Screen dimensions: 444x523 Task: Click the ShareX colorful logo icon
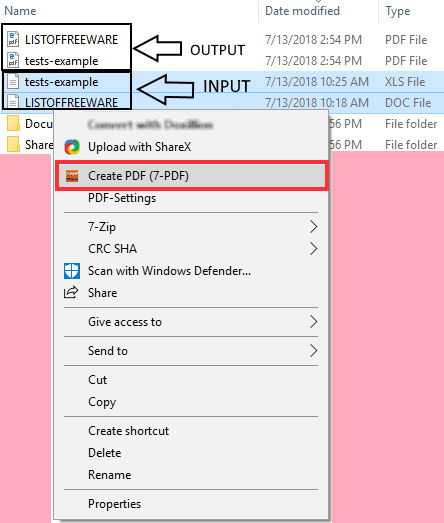(x=72, y=147)
